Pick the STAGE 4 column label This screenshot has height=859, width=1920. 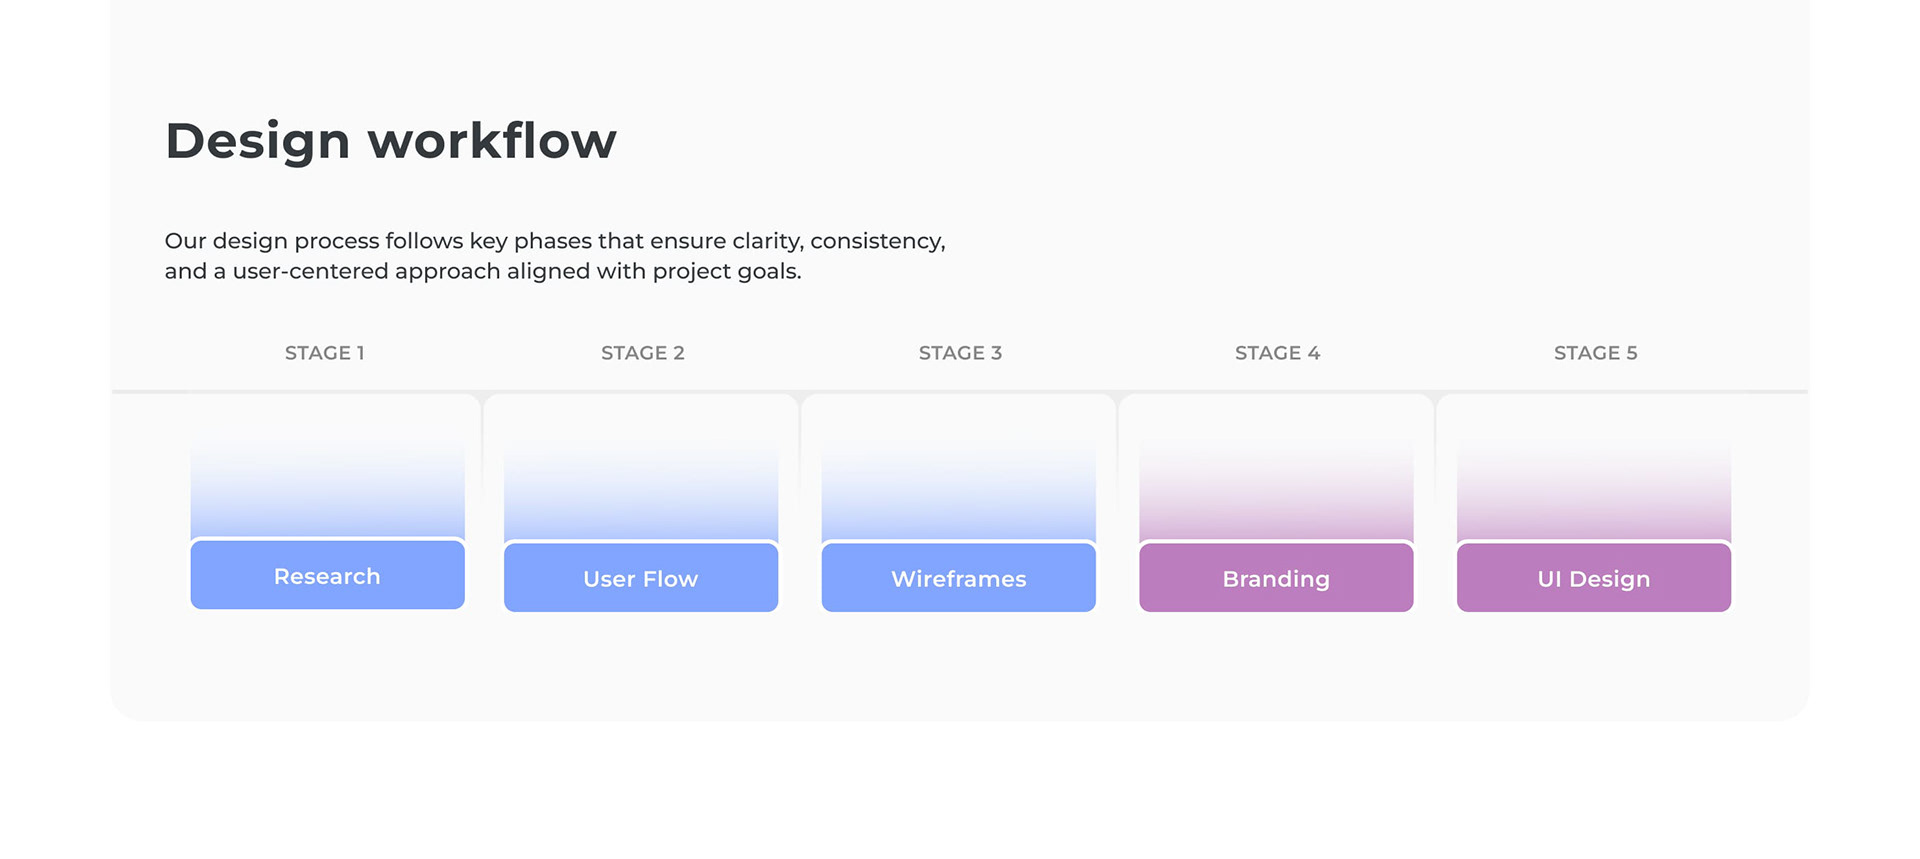click(1277, 353)
